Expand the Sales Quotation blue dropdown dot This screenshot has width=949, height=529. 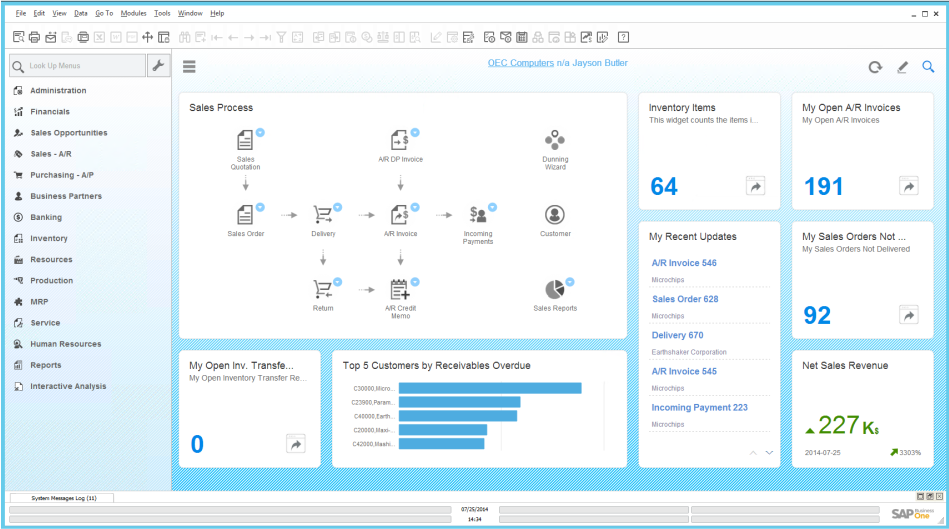260,133
